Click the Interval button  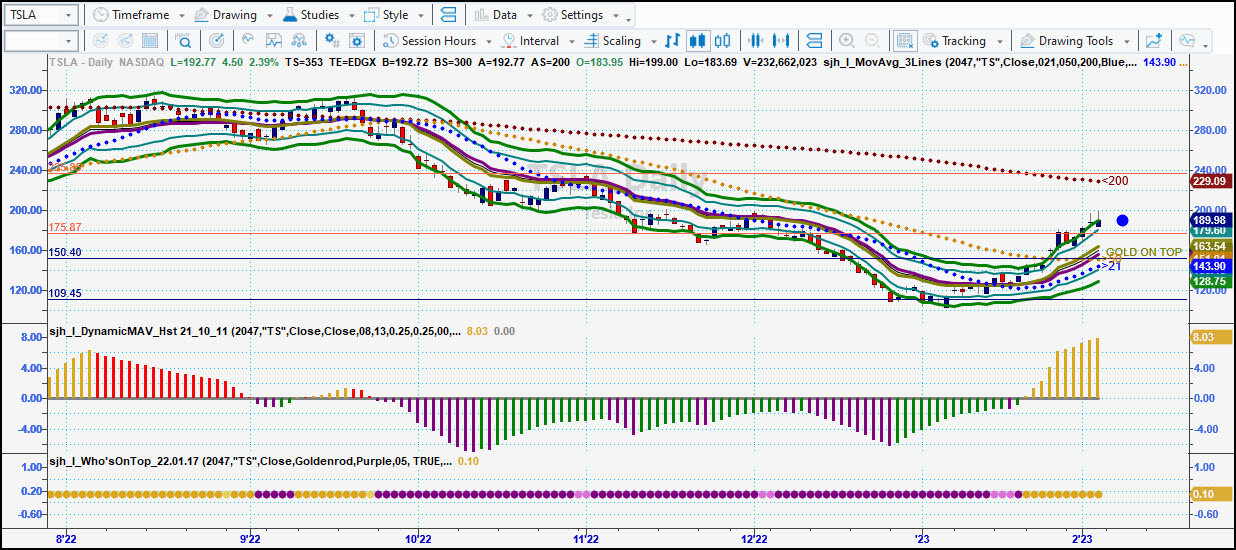pos(531,41)
